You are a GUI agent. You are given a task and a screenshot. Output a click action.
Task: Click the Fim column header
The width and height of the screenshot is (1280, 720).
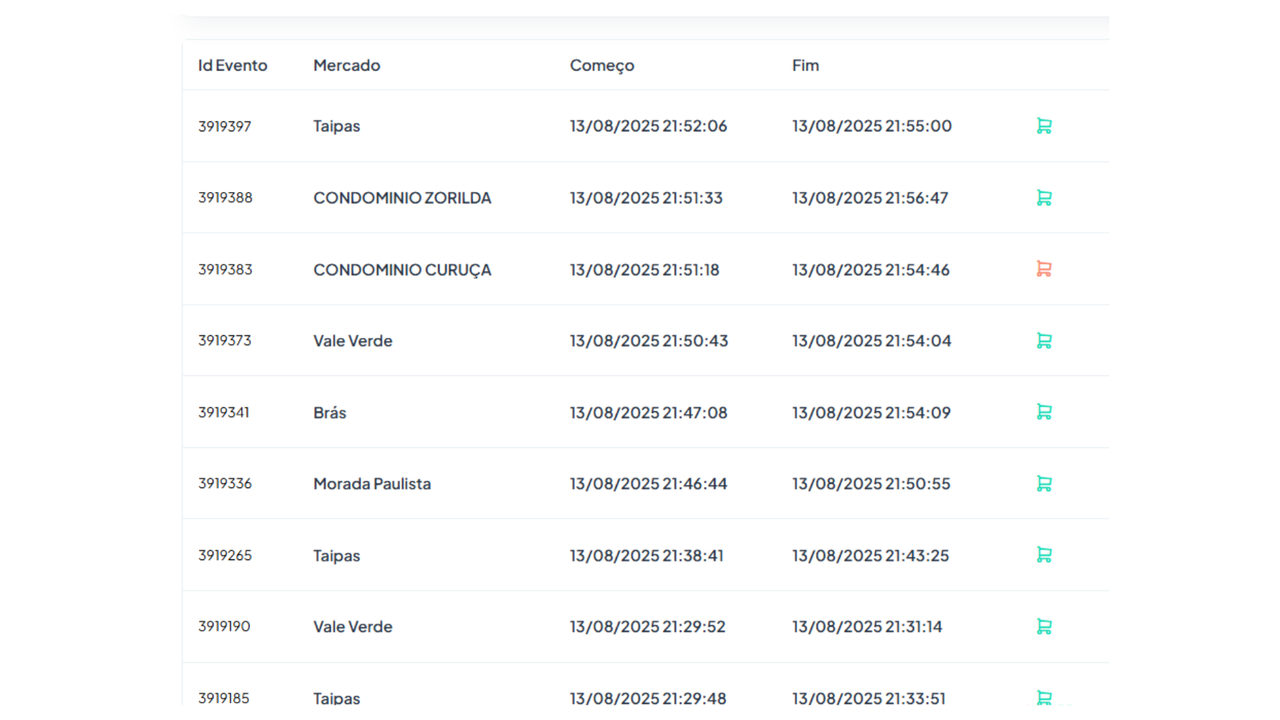click(x=805, y=65)
